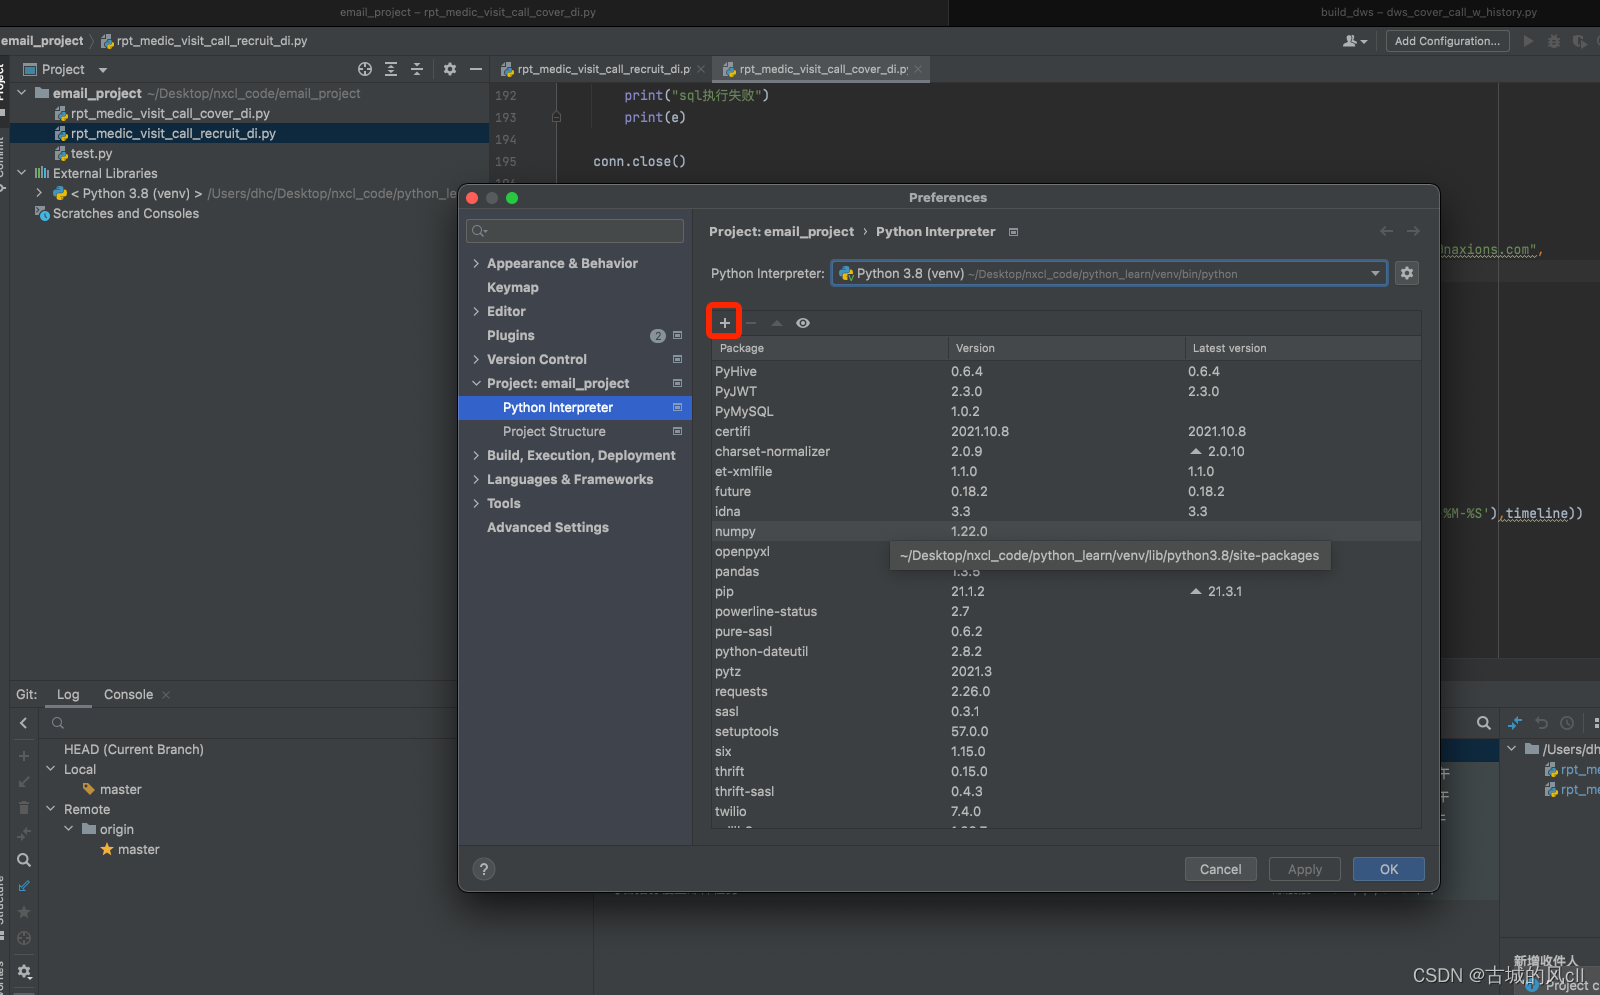Close the rpt_medic_visit_call_cover_di.py tab
Viewport: 1600px width, 995px height.
(x=918, y=69)
